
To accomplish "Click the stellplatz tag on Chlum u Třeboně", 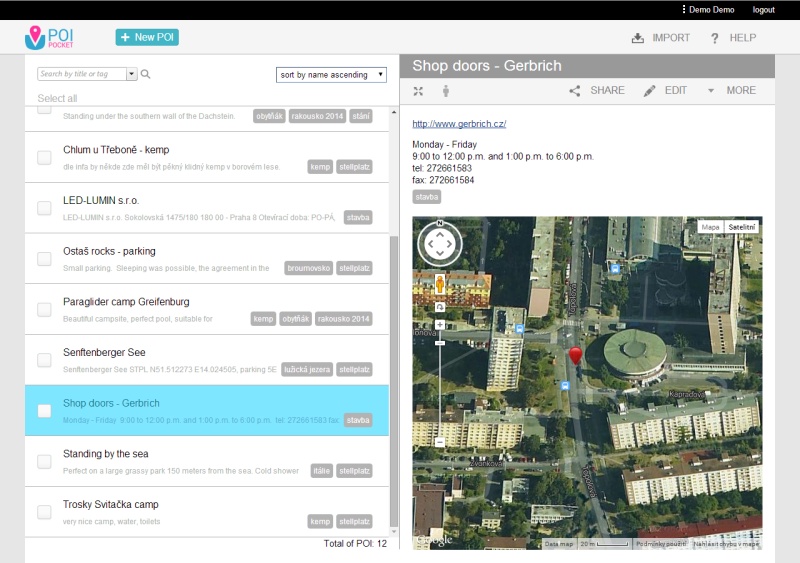I will (354, 167).
